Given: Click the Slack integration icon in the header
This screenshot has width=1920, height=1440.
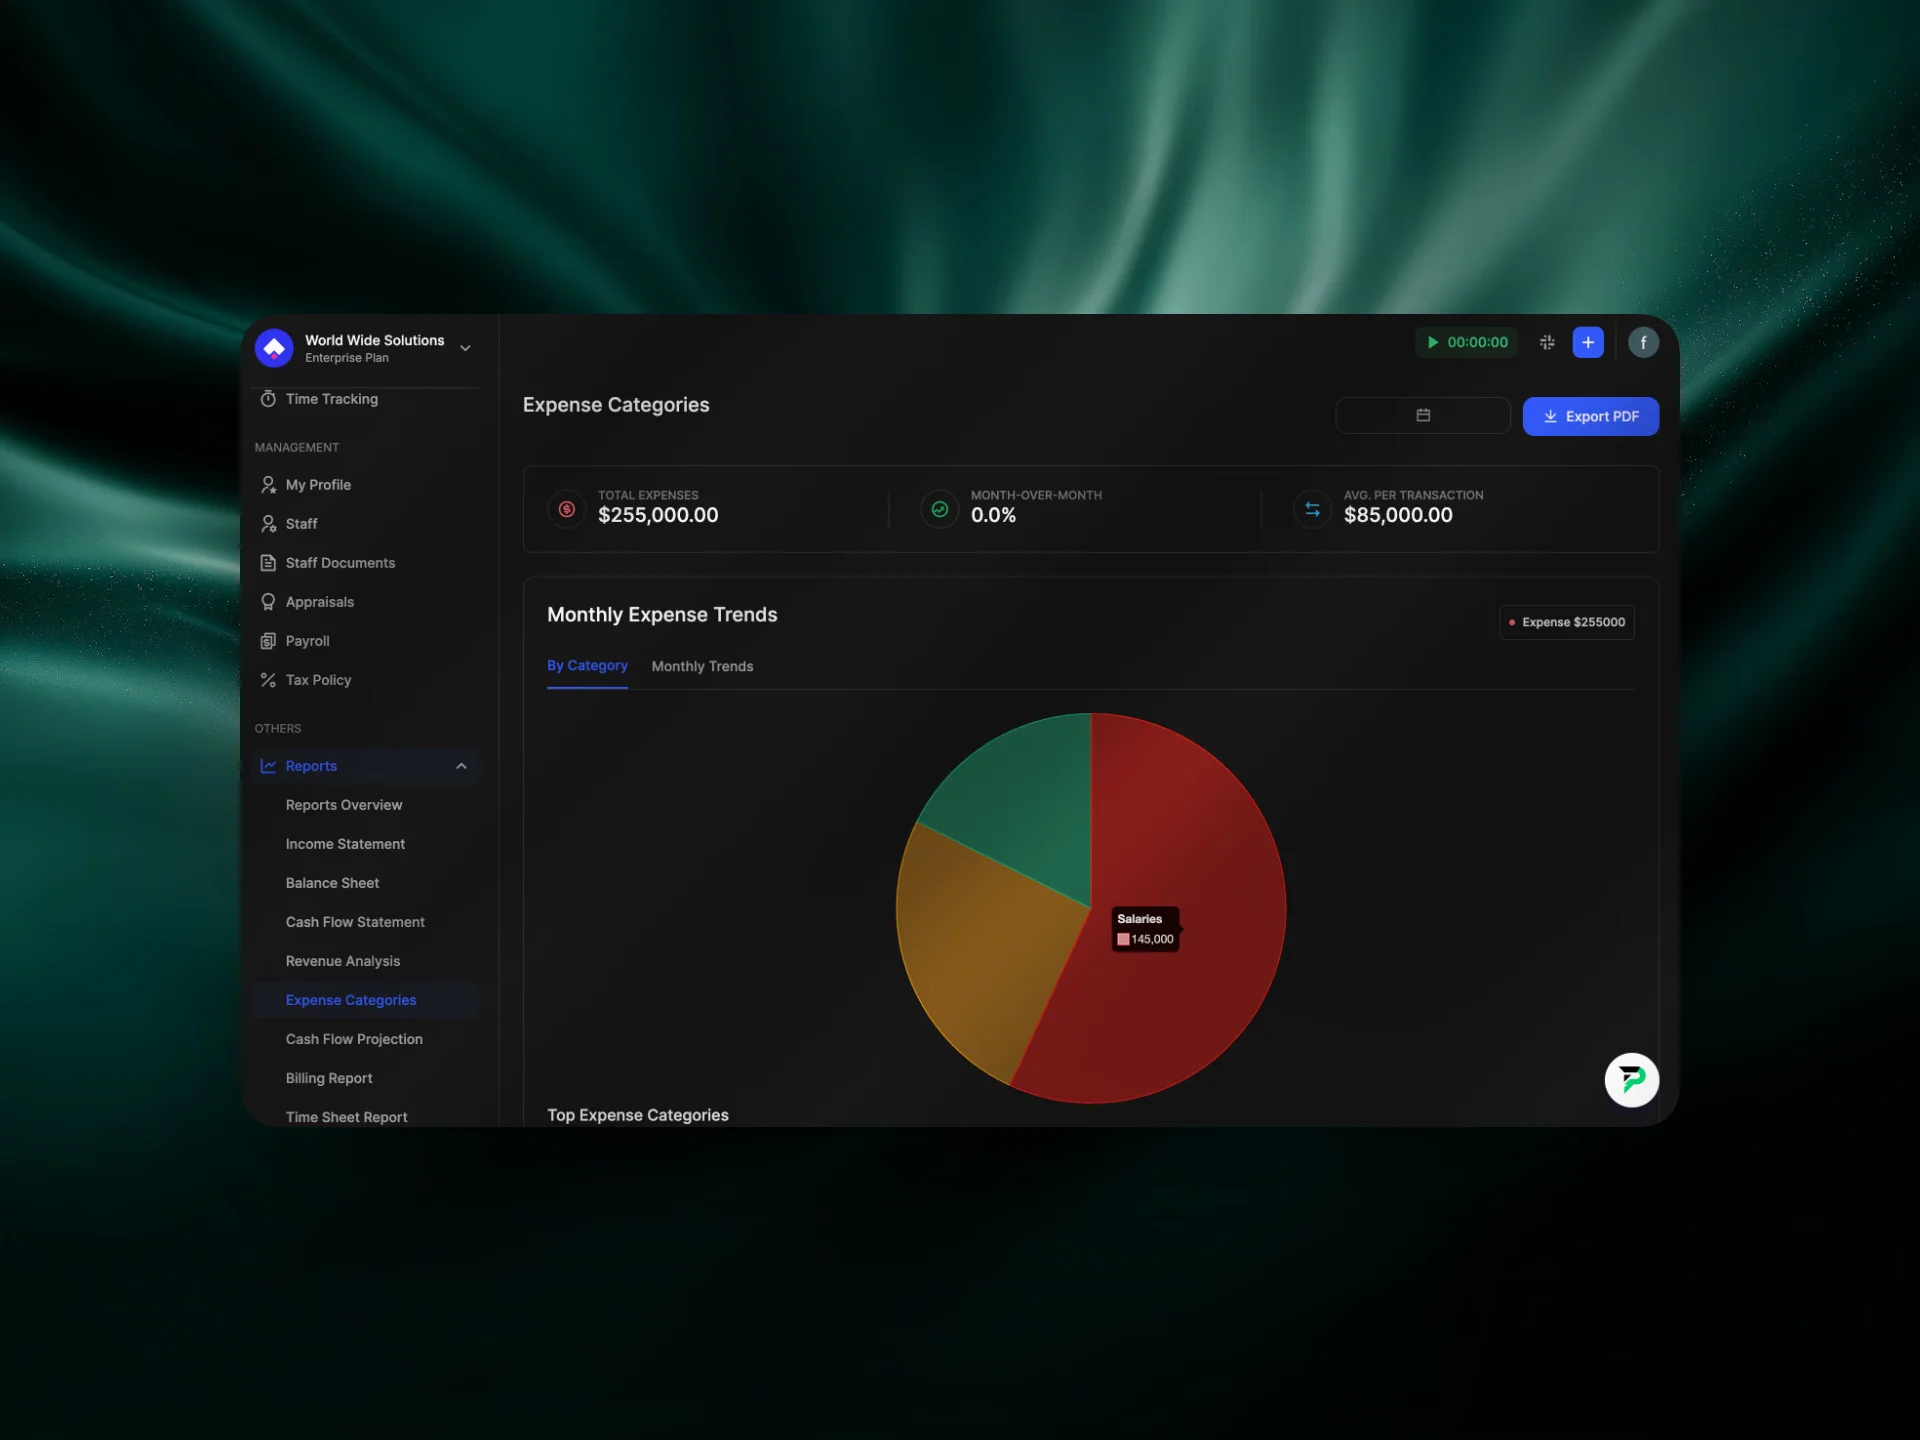Looking at the screenshot, I should (x=1546, y=342).
